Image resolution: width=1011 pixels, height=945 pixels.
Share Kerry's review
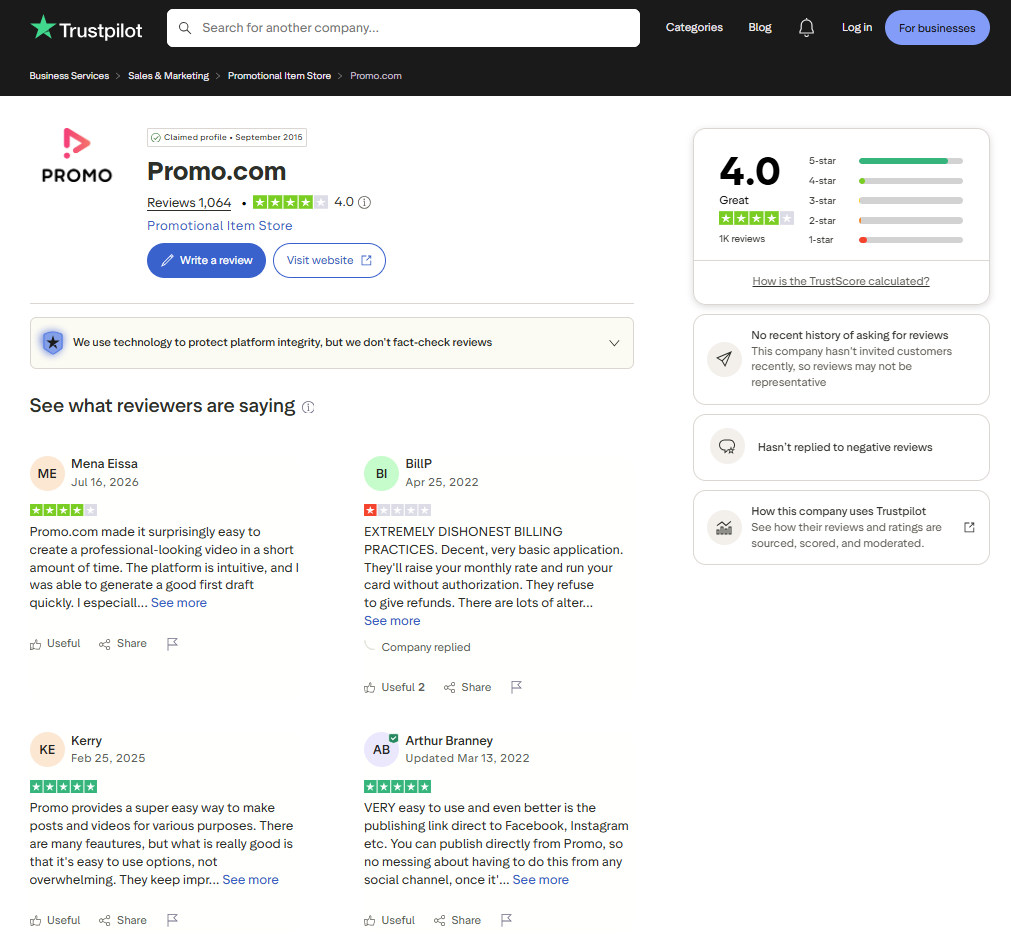click(123, 920)
